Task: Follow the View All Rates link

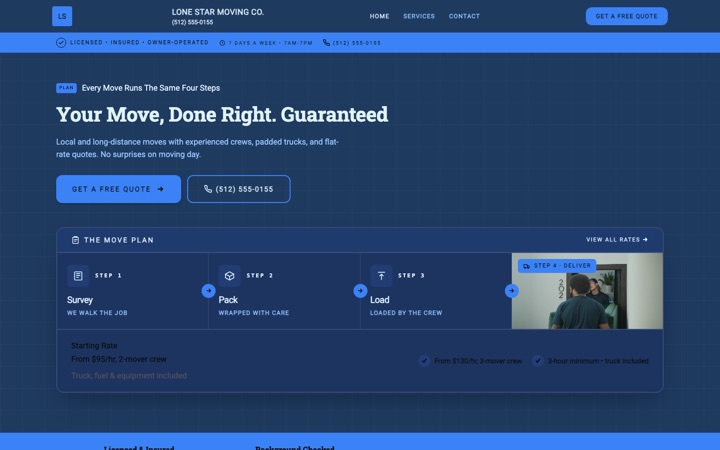Action: 617,240
